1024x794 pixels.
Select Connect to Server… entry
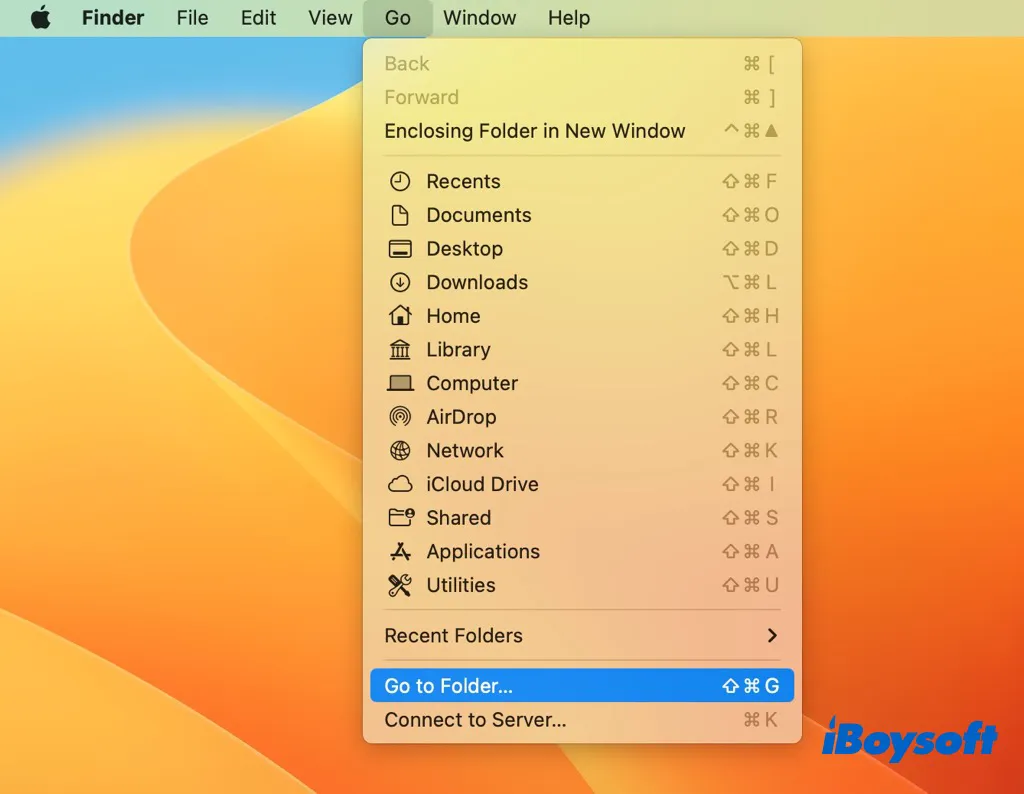coord(475,720)
